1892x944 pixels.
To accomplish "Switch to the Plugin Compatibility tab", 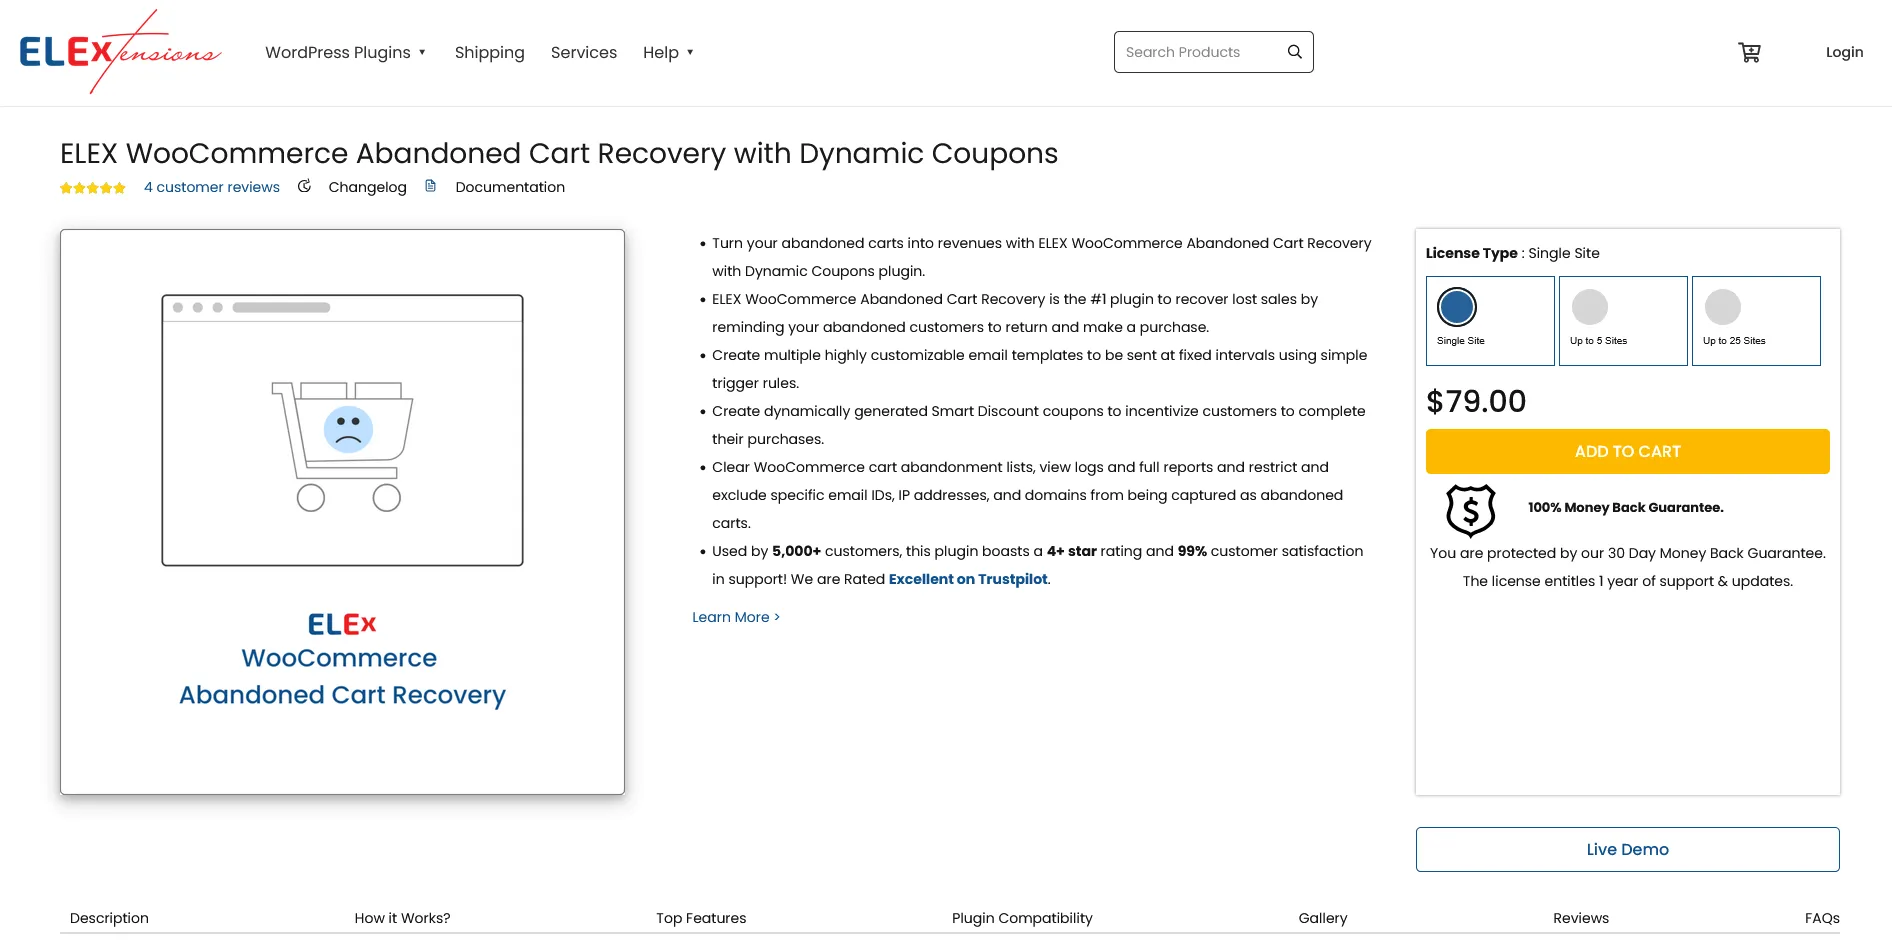I will coord(1022,918).
